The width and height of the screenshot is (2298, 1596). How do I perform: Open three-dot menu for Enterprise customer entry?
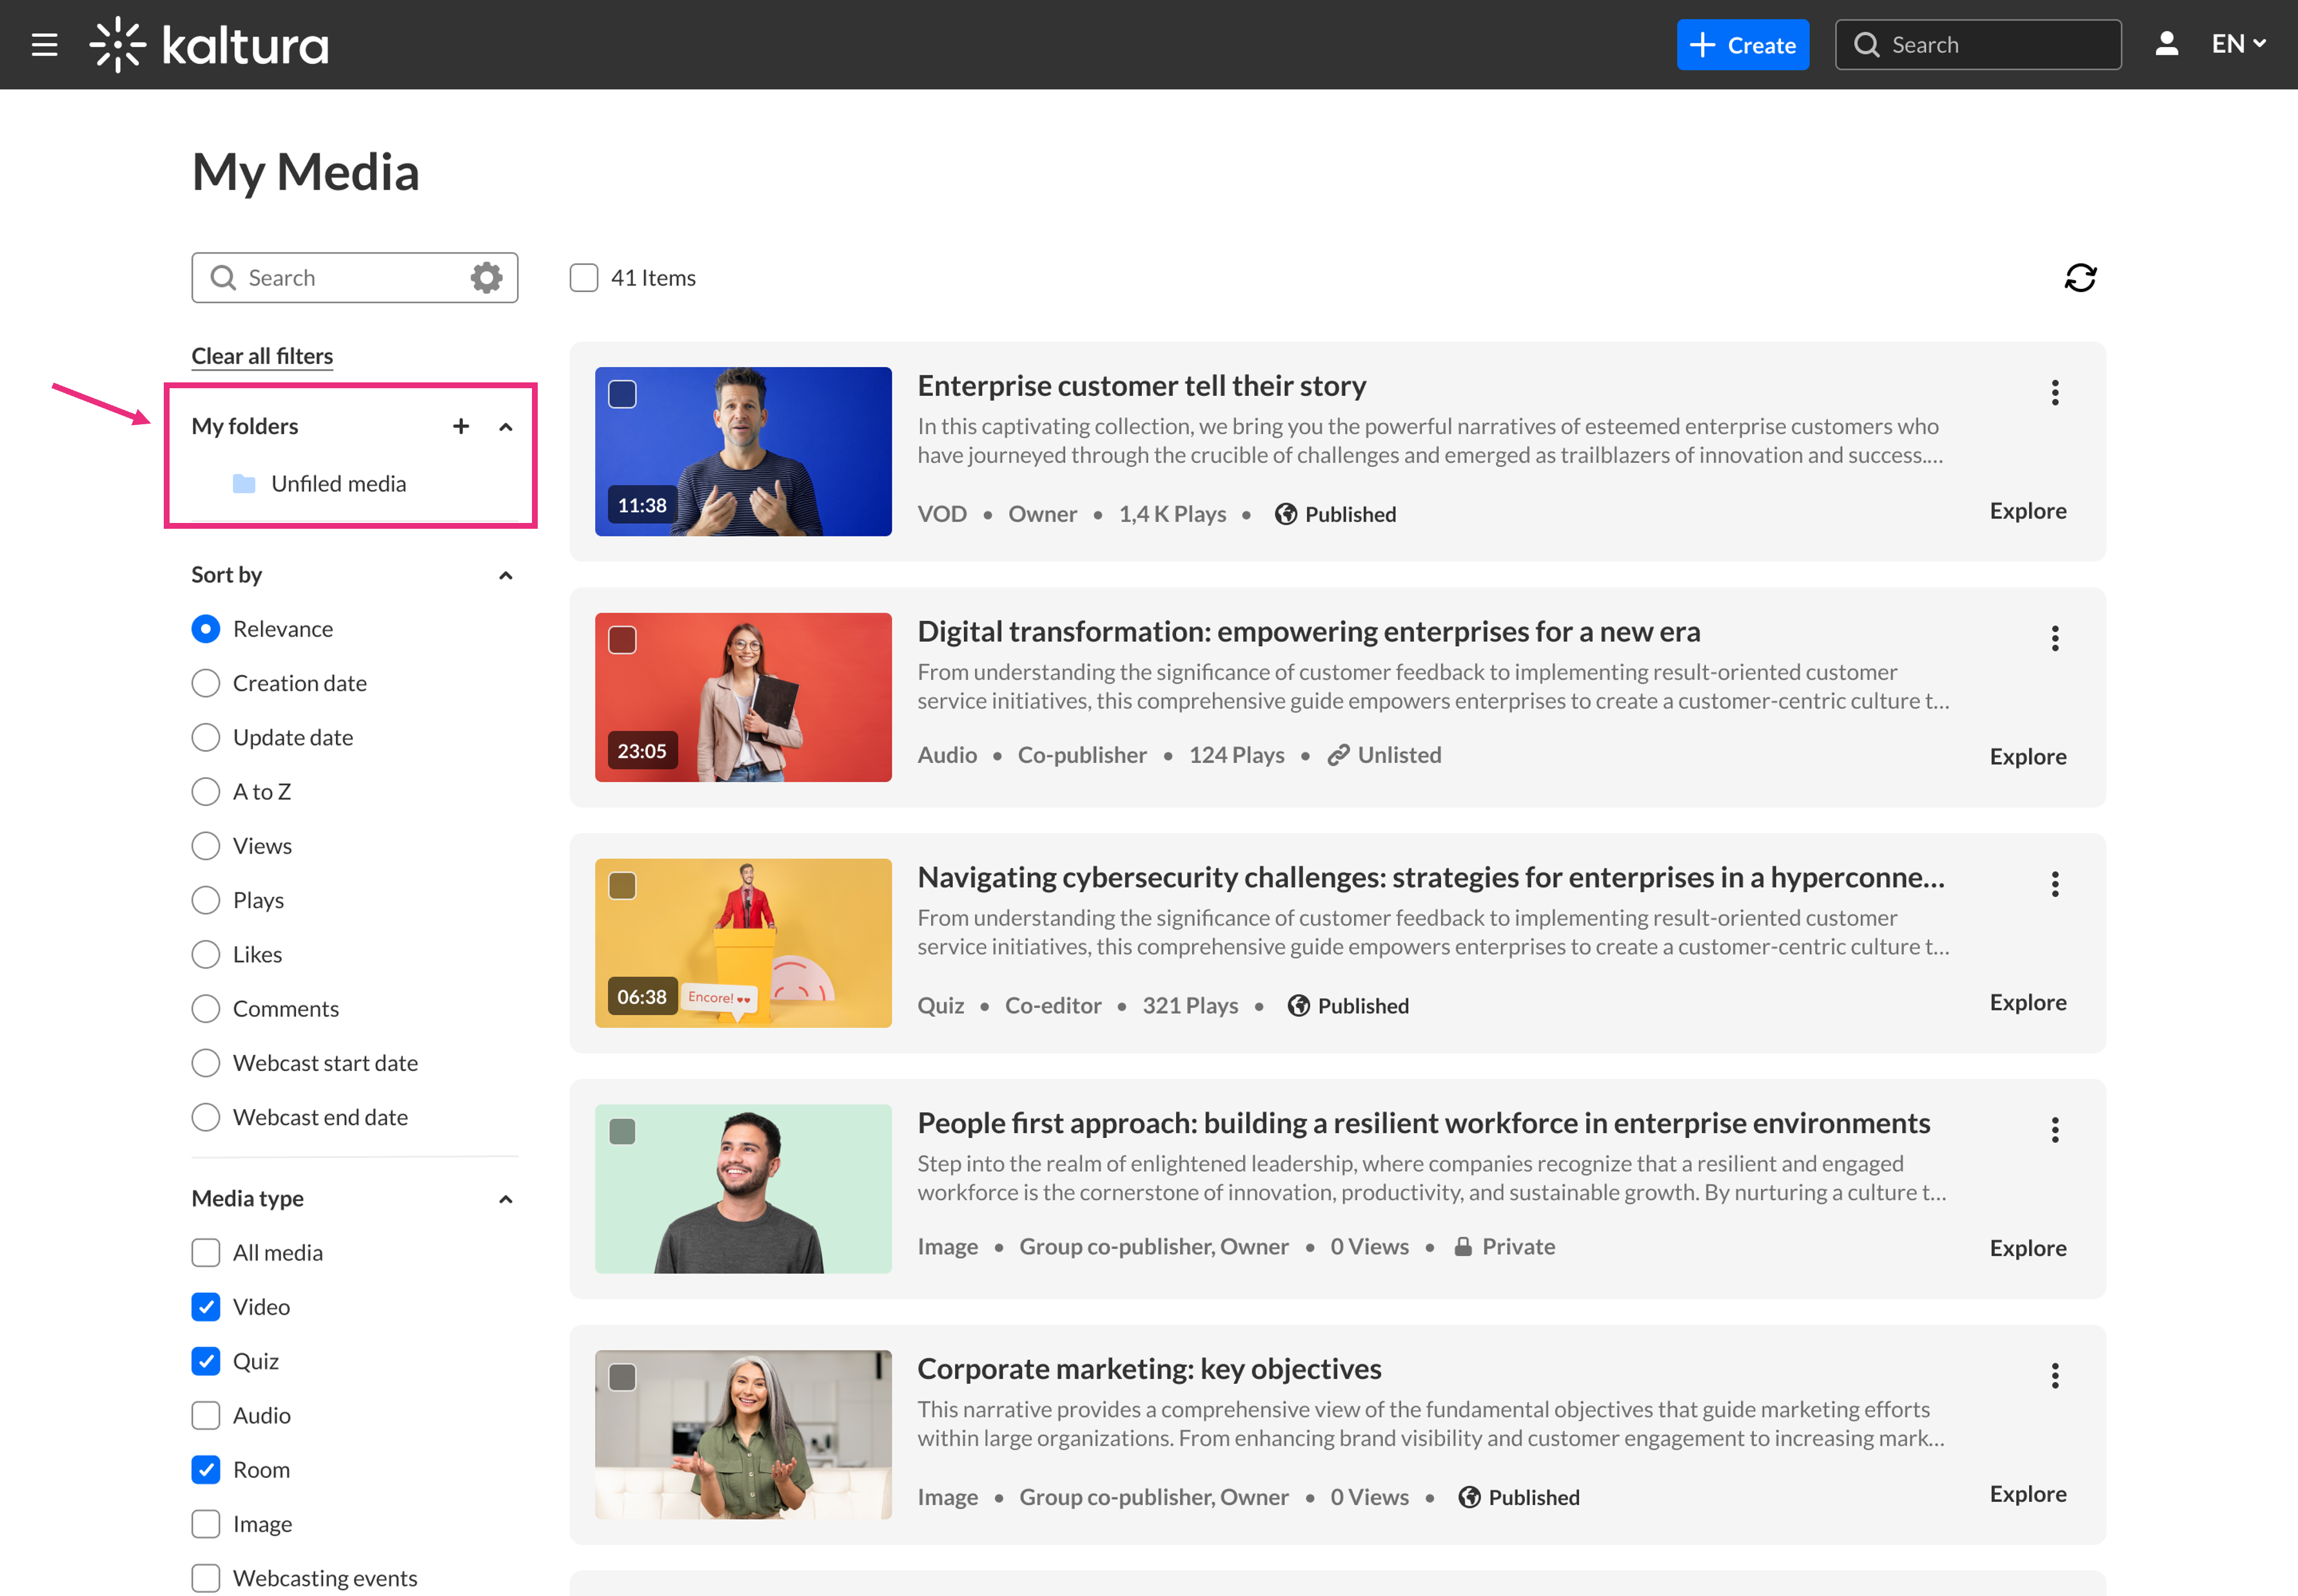pyautogui.click(x=2055, y=393)
